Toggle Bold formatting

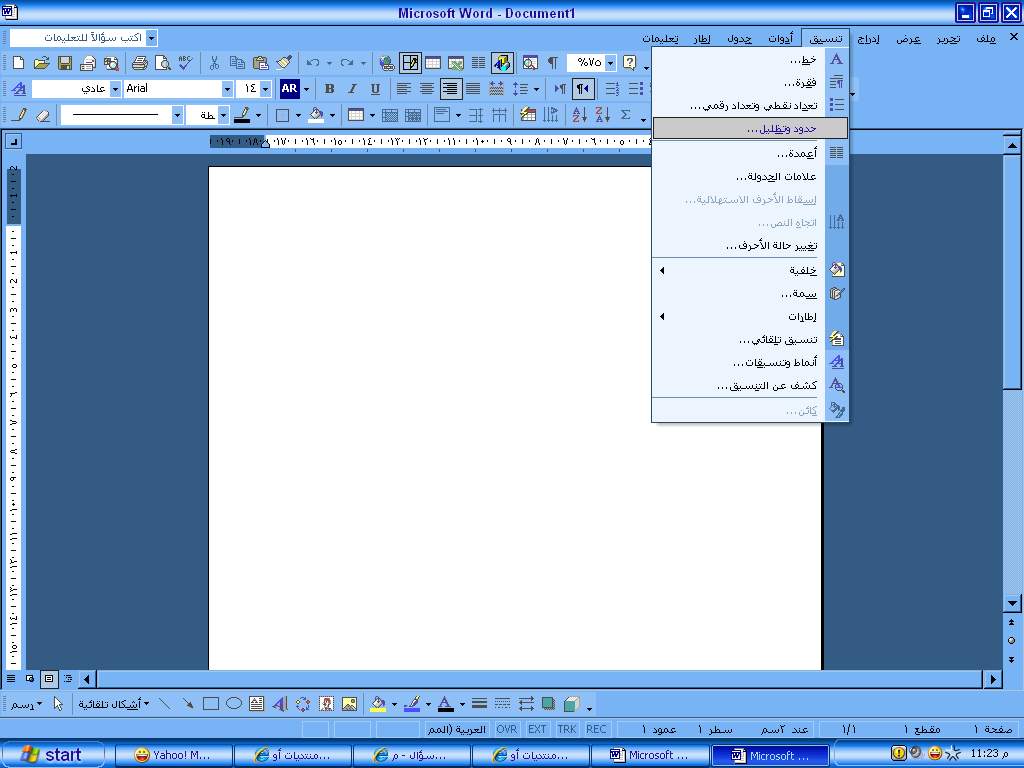(x=329, y=89)
